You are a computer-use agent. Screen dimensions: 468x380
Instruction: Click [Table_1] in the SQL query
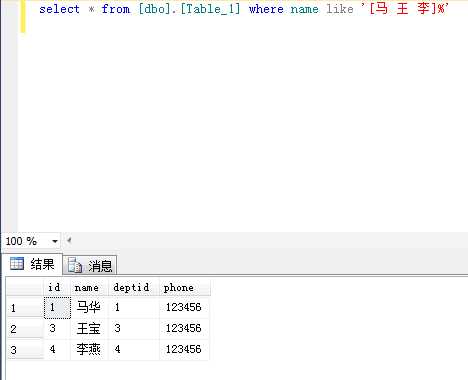[210, 9]
